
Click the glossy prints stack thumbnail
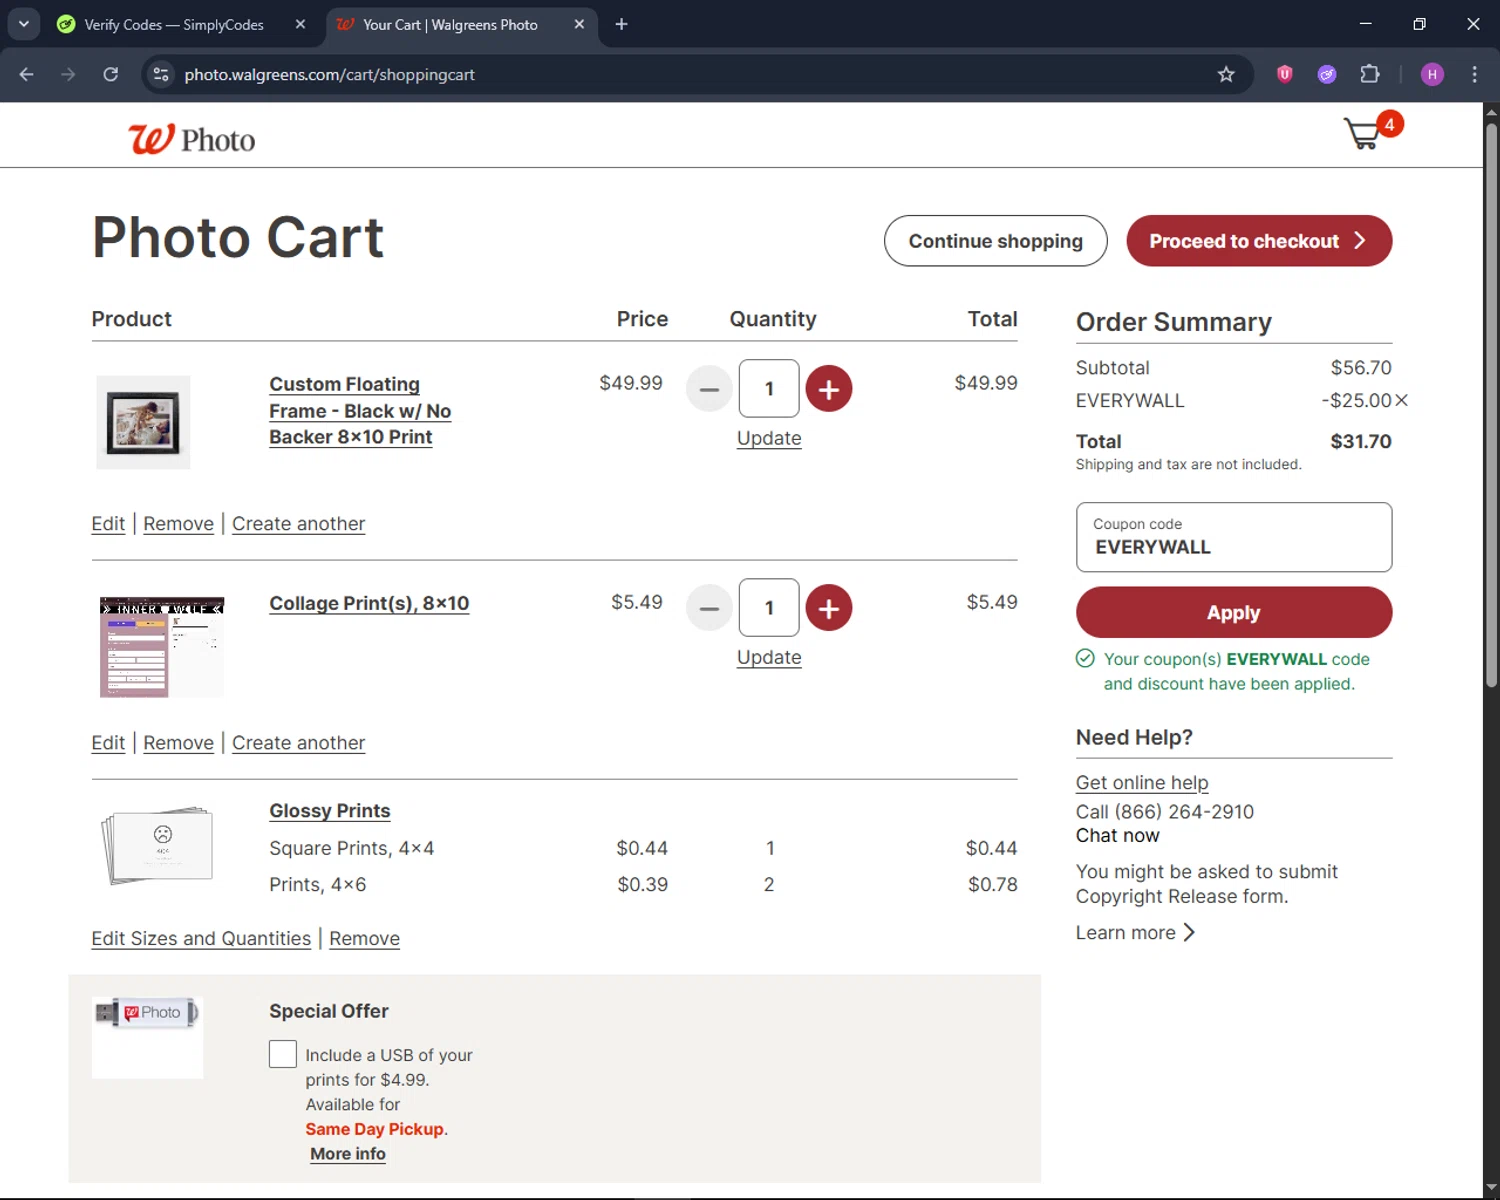click(x=157, y=844)
